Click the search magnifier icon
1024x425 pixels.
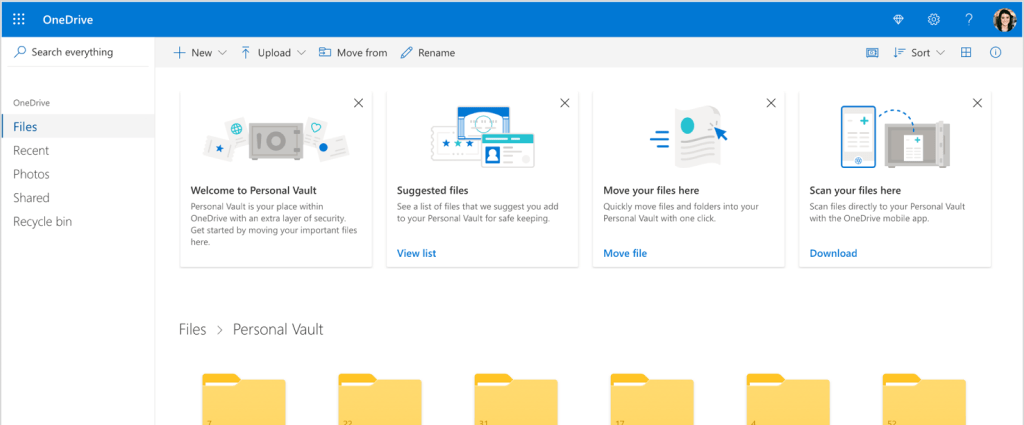[x=20, y=52]
